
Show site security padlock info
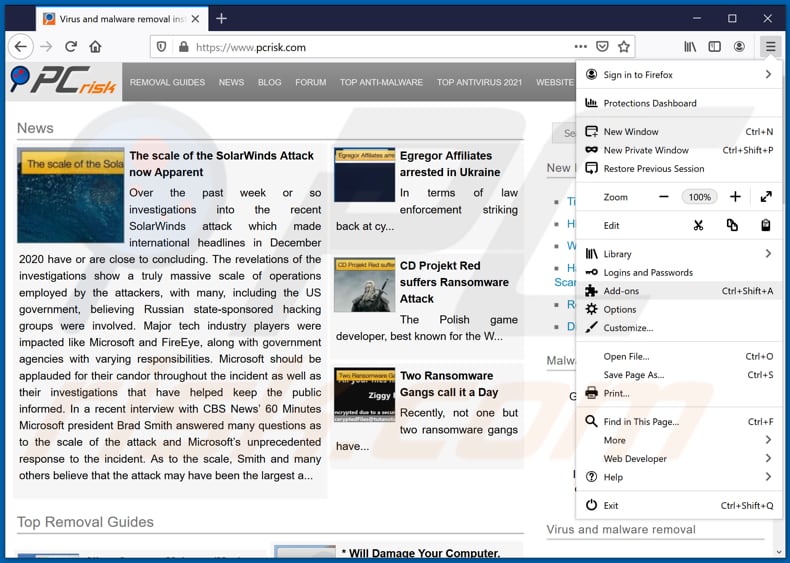[x=183, y=47]
